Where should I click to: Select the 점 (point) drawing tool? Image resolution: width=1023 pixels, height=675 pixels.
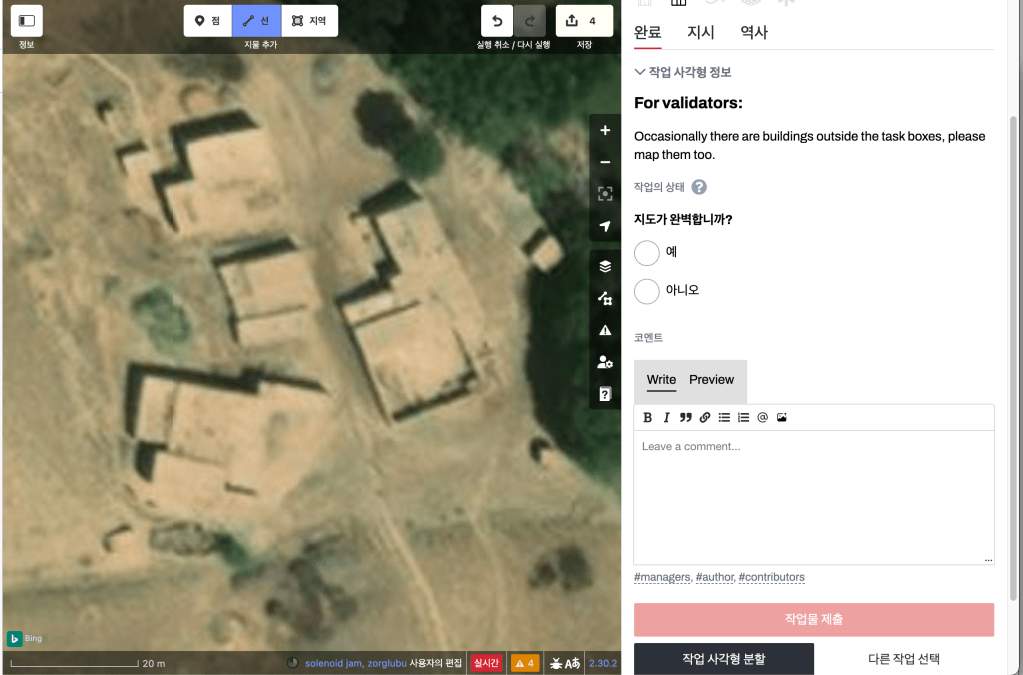207,20
